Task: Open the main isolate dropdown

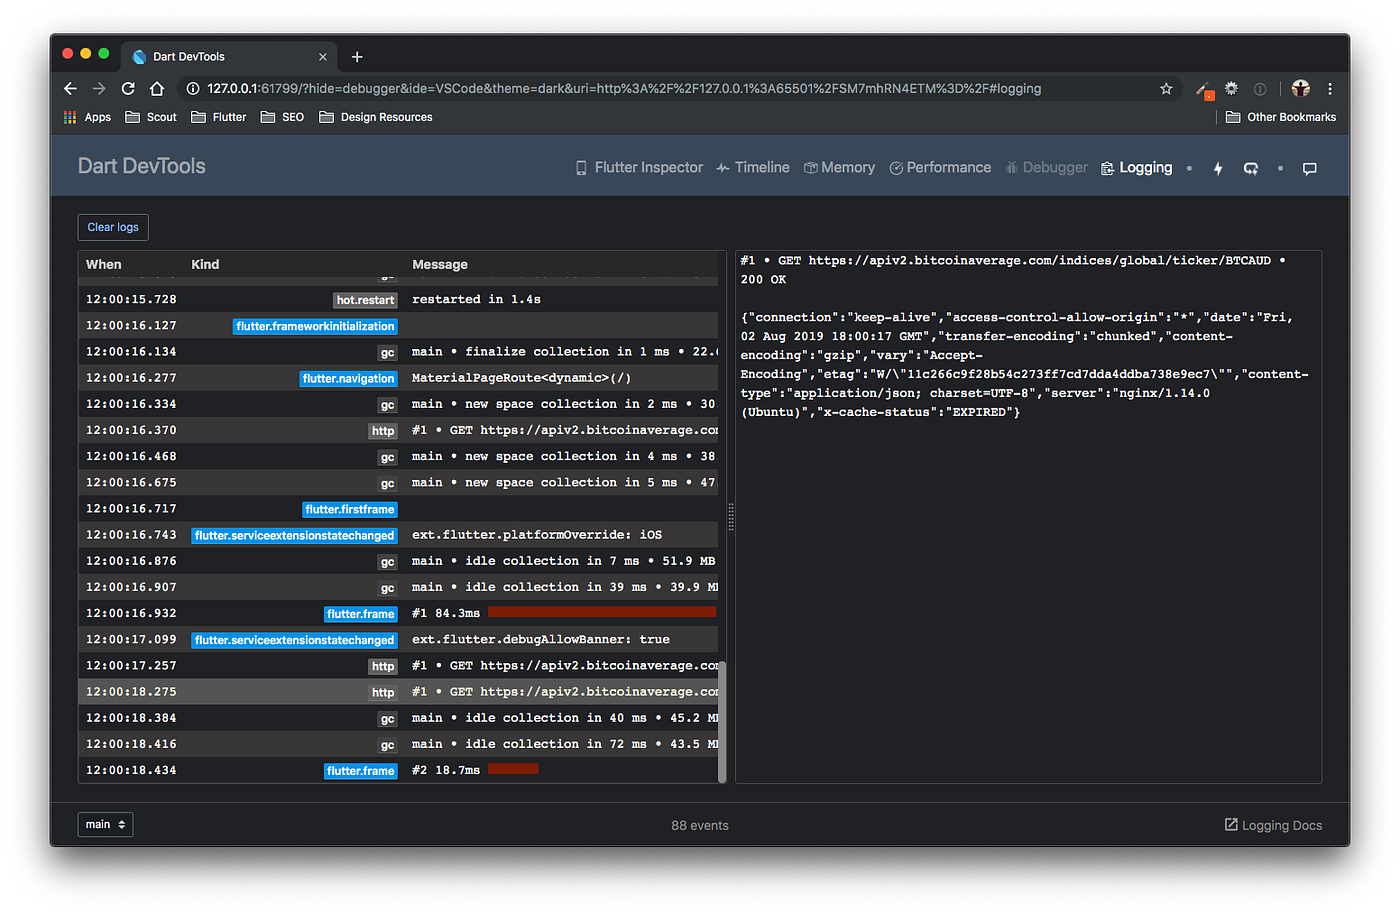Action: [x=105, y=825]
